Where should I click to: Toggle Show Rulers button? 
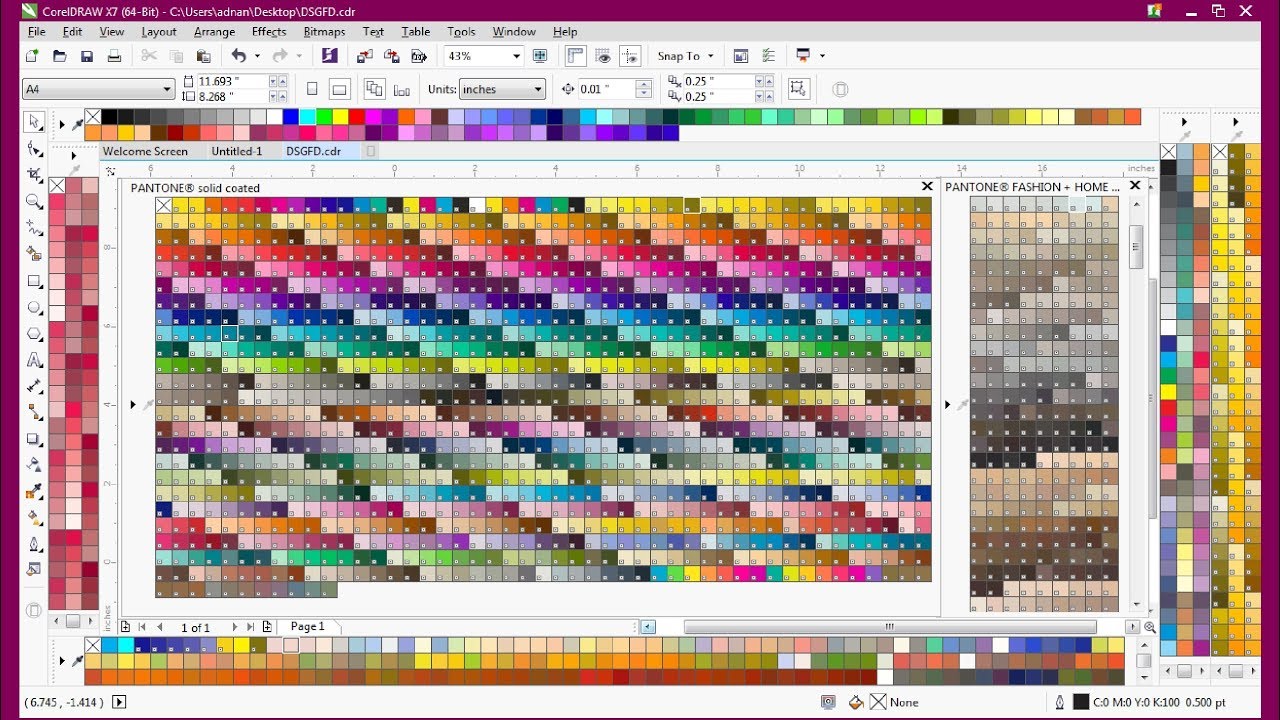click(x=576, y=56)
